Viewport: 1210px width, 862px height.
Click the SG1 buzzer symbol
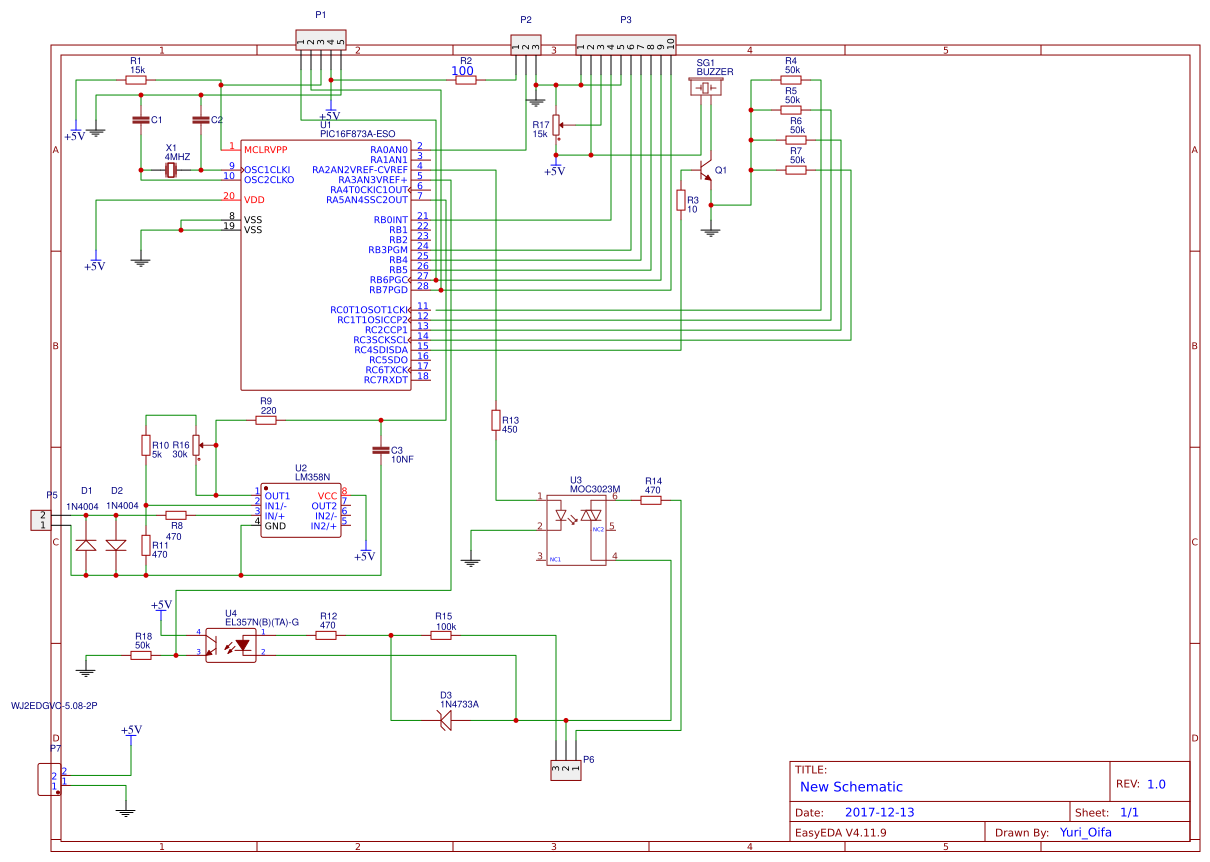(705, 88)
